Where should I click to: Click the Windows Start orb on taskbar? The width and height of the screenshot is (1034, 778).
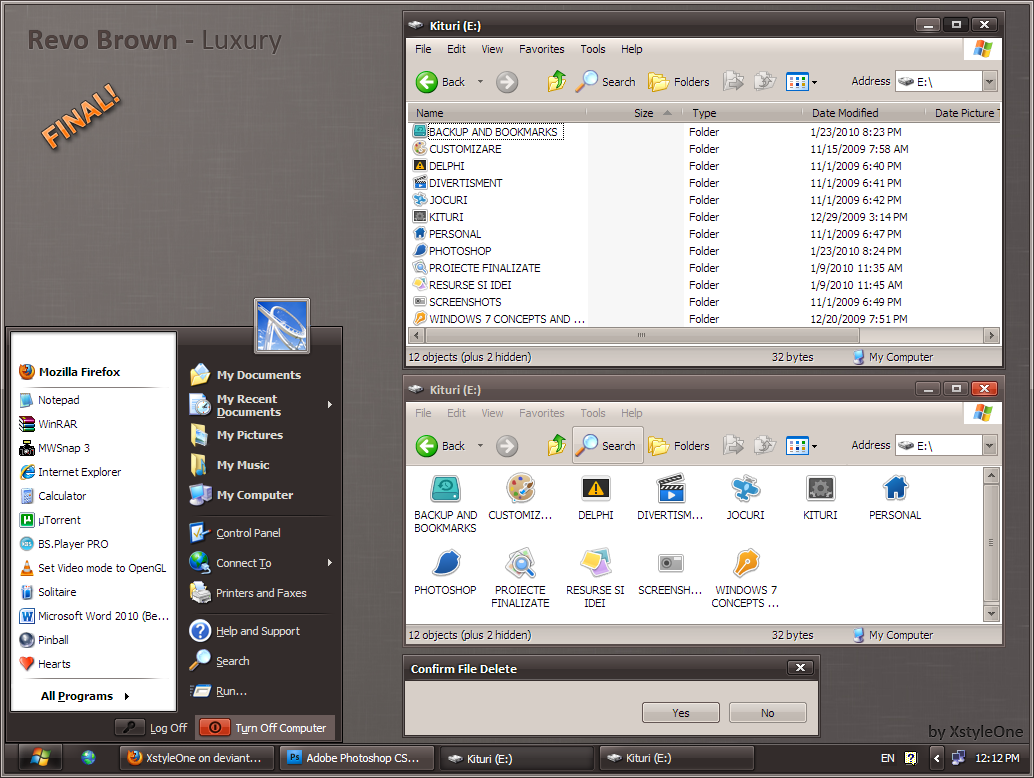click(40, 757)
